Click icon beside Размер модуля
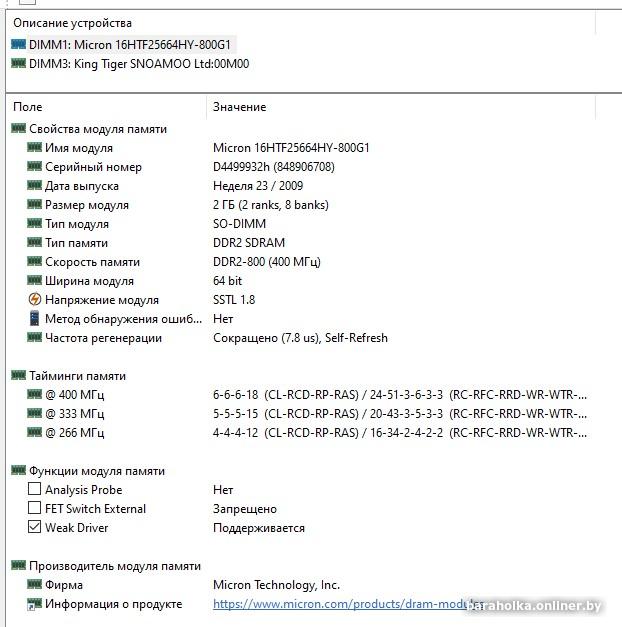The width and height of the screenshot is (622, 627). click(x=34, y=204)
